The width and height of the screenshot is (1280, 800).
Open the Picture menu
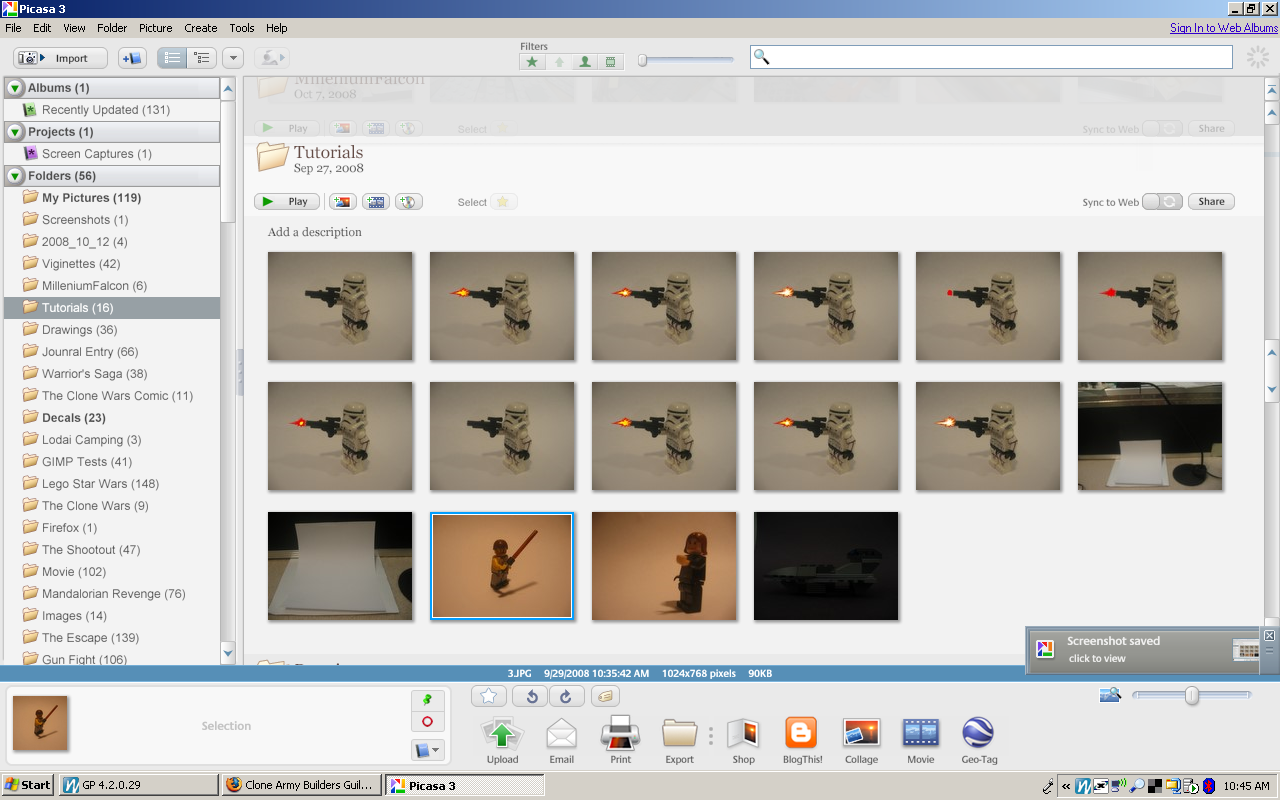155,28
